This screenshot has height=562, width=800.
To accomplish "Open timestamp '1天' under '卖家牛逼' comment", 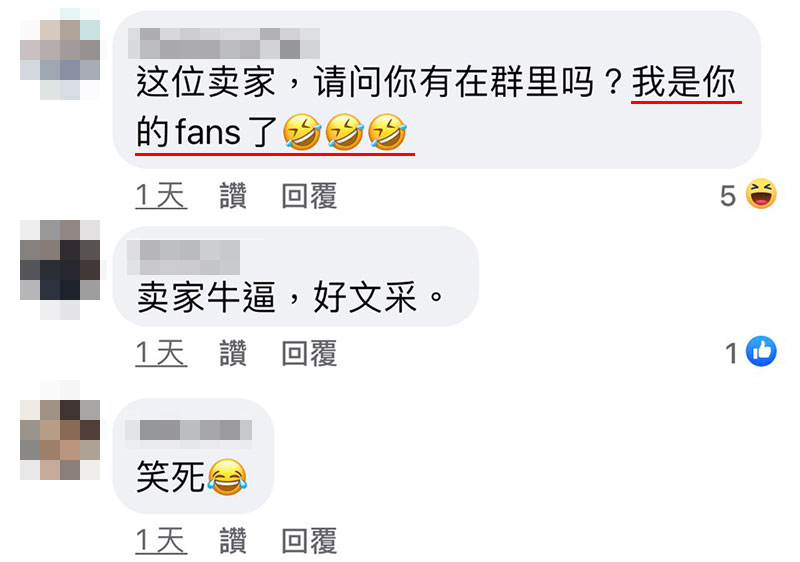I will (x=161, y=353).
